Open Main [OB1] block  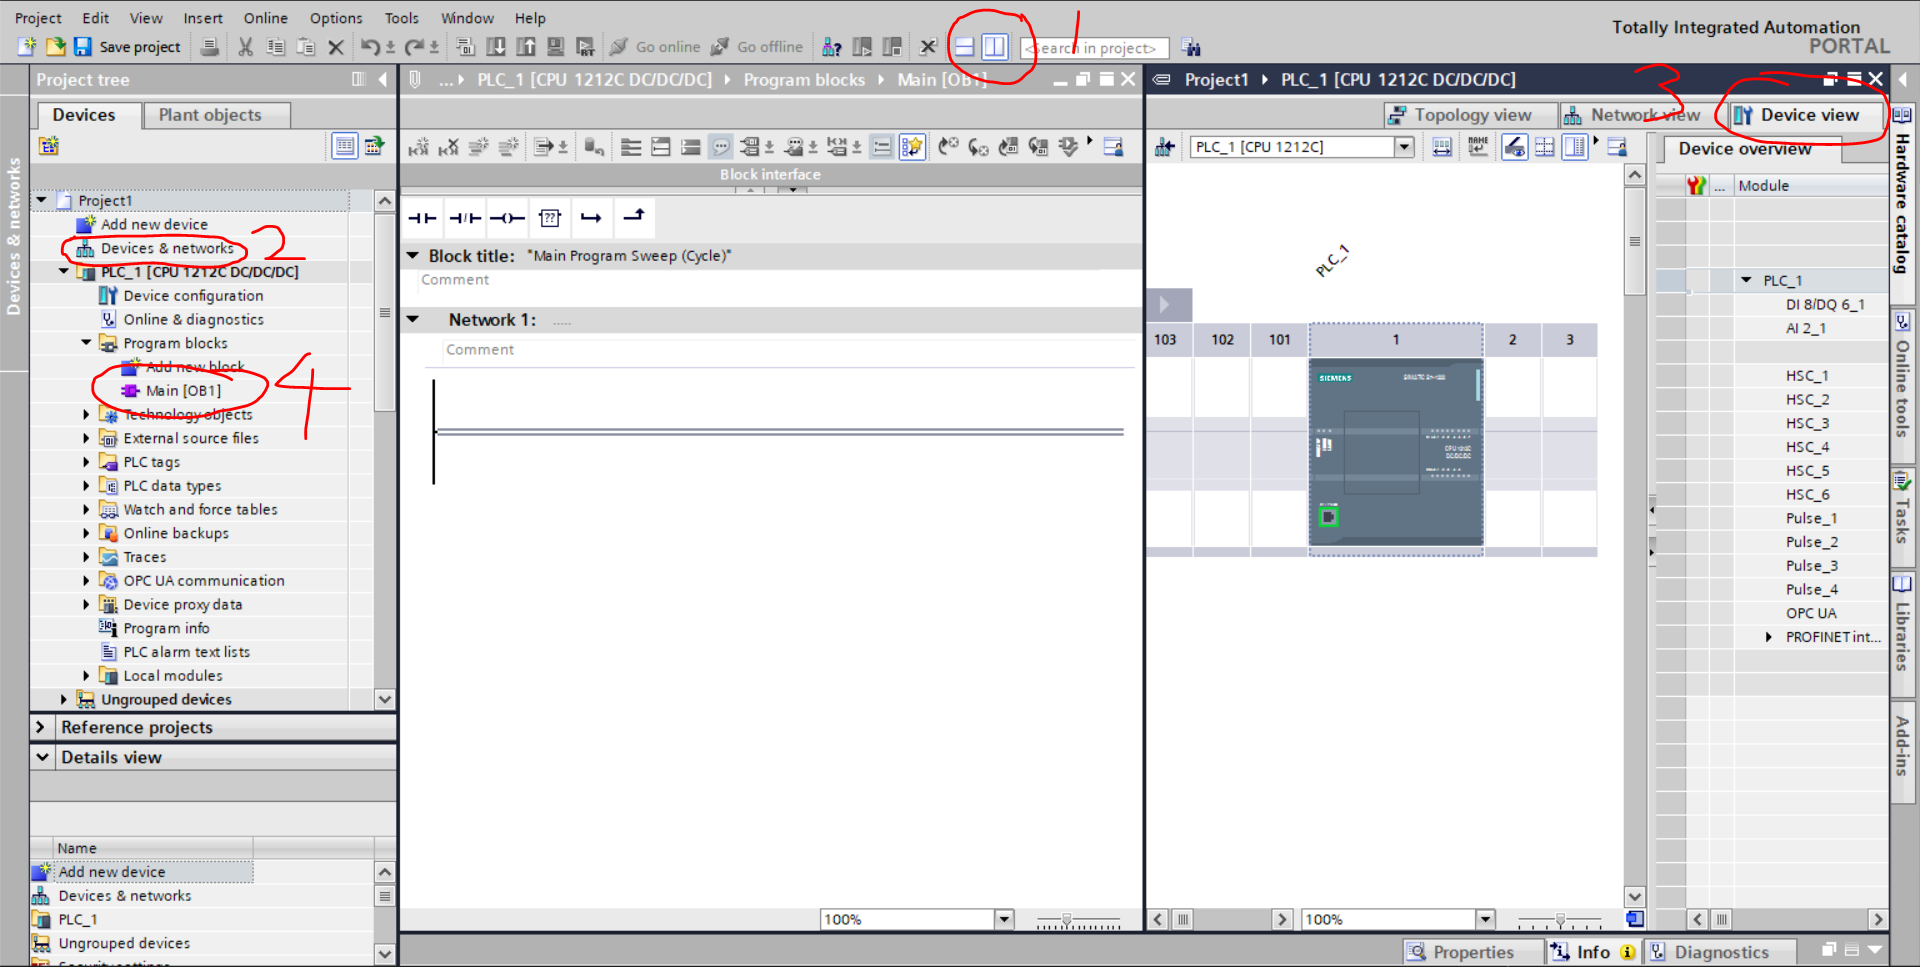pos(183,391)
